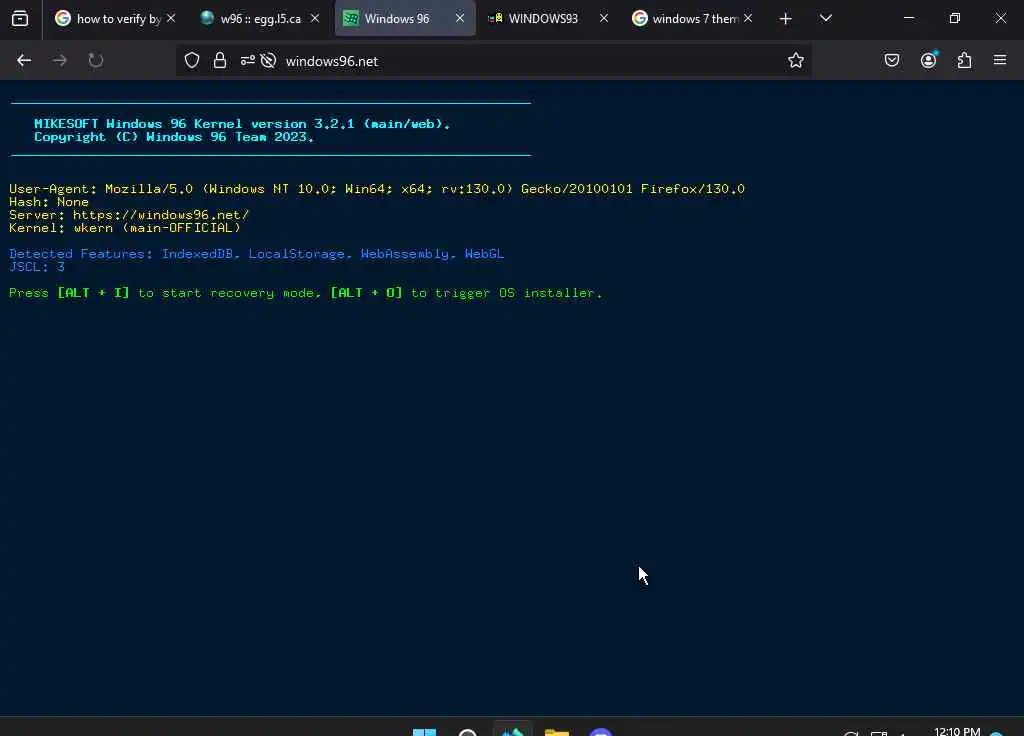Open File Explorer from taskbar

point(556,731)
